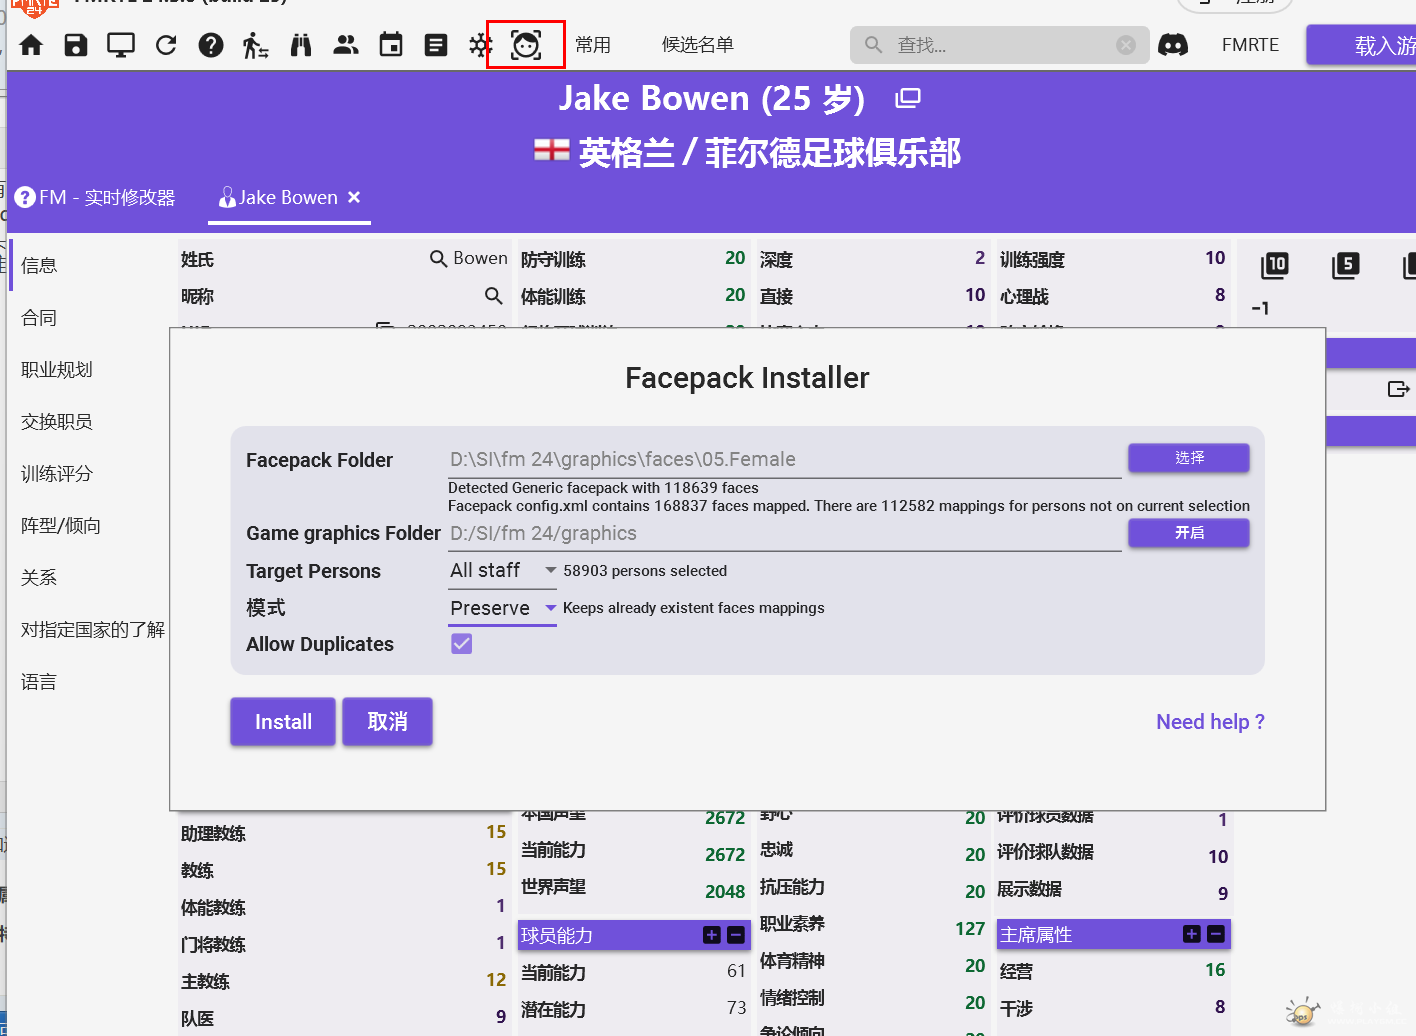The image size is (1416, 1036).
Task: Collapse the 球员能力 section with minus button
Action: click(736, 935)
